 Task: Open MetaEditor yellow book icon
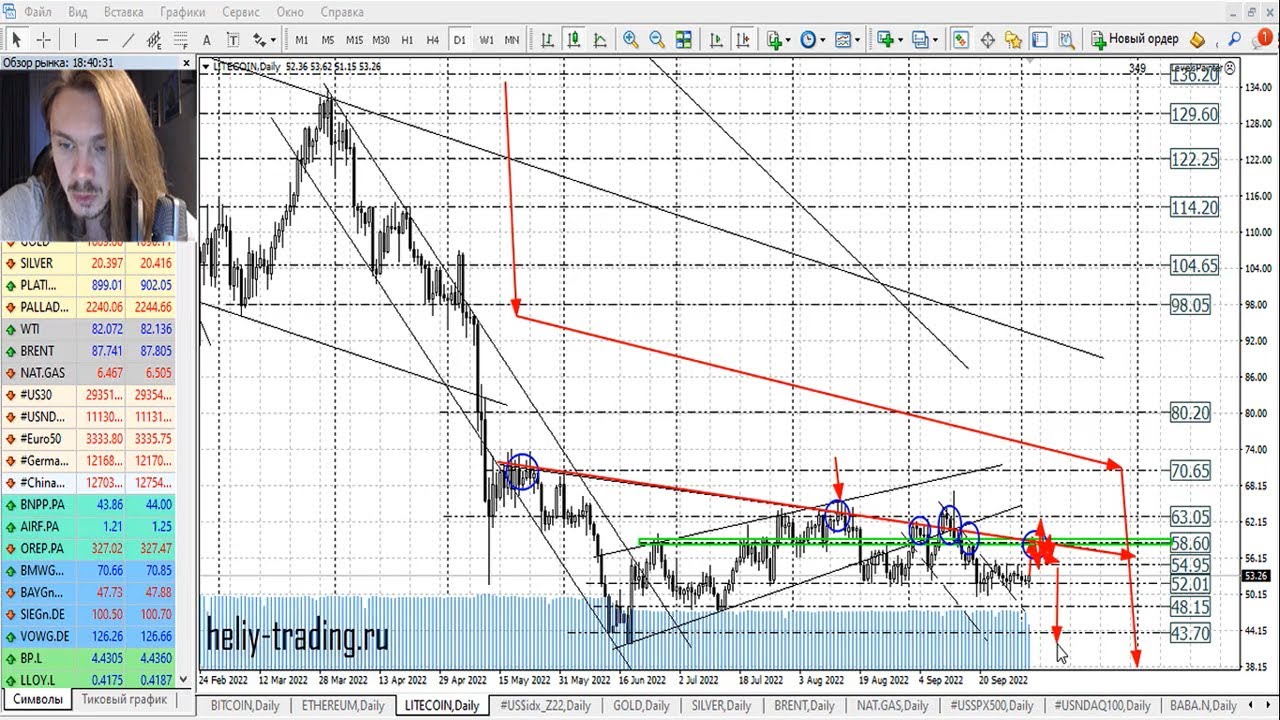[x=1197, y=40]
